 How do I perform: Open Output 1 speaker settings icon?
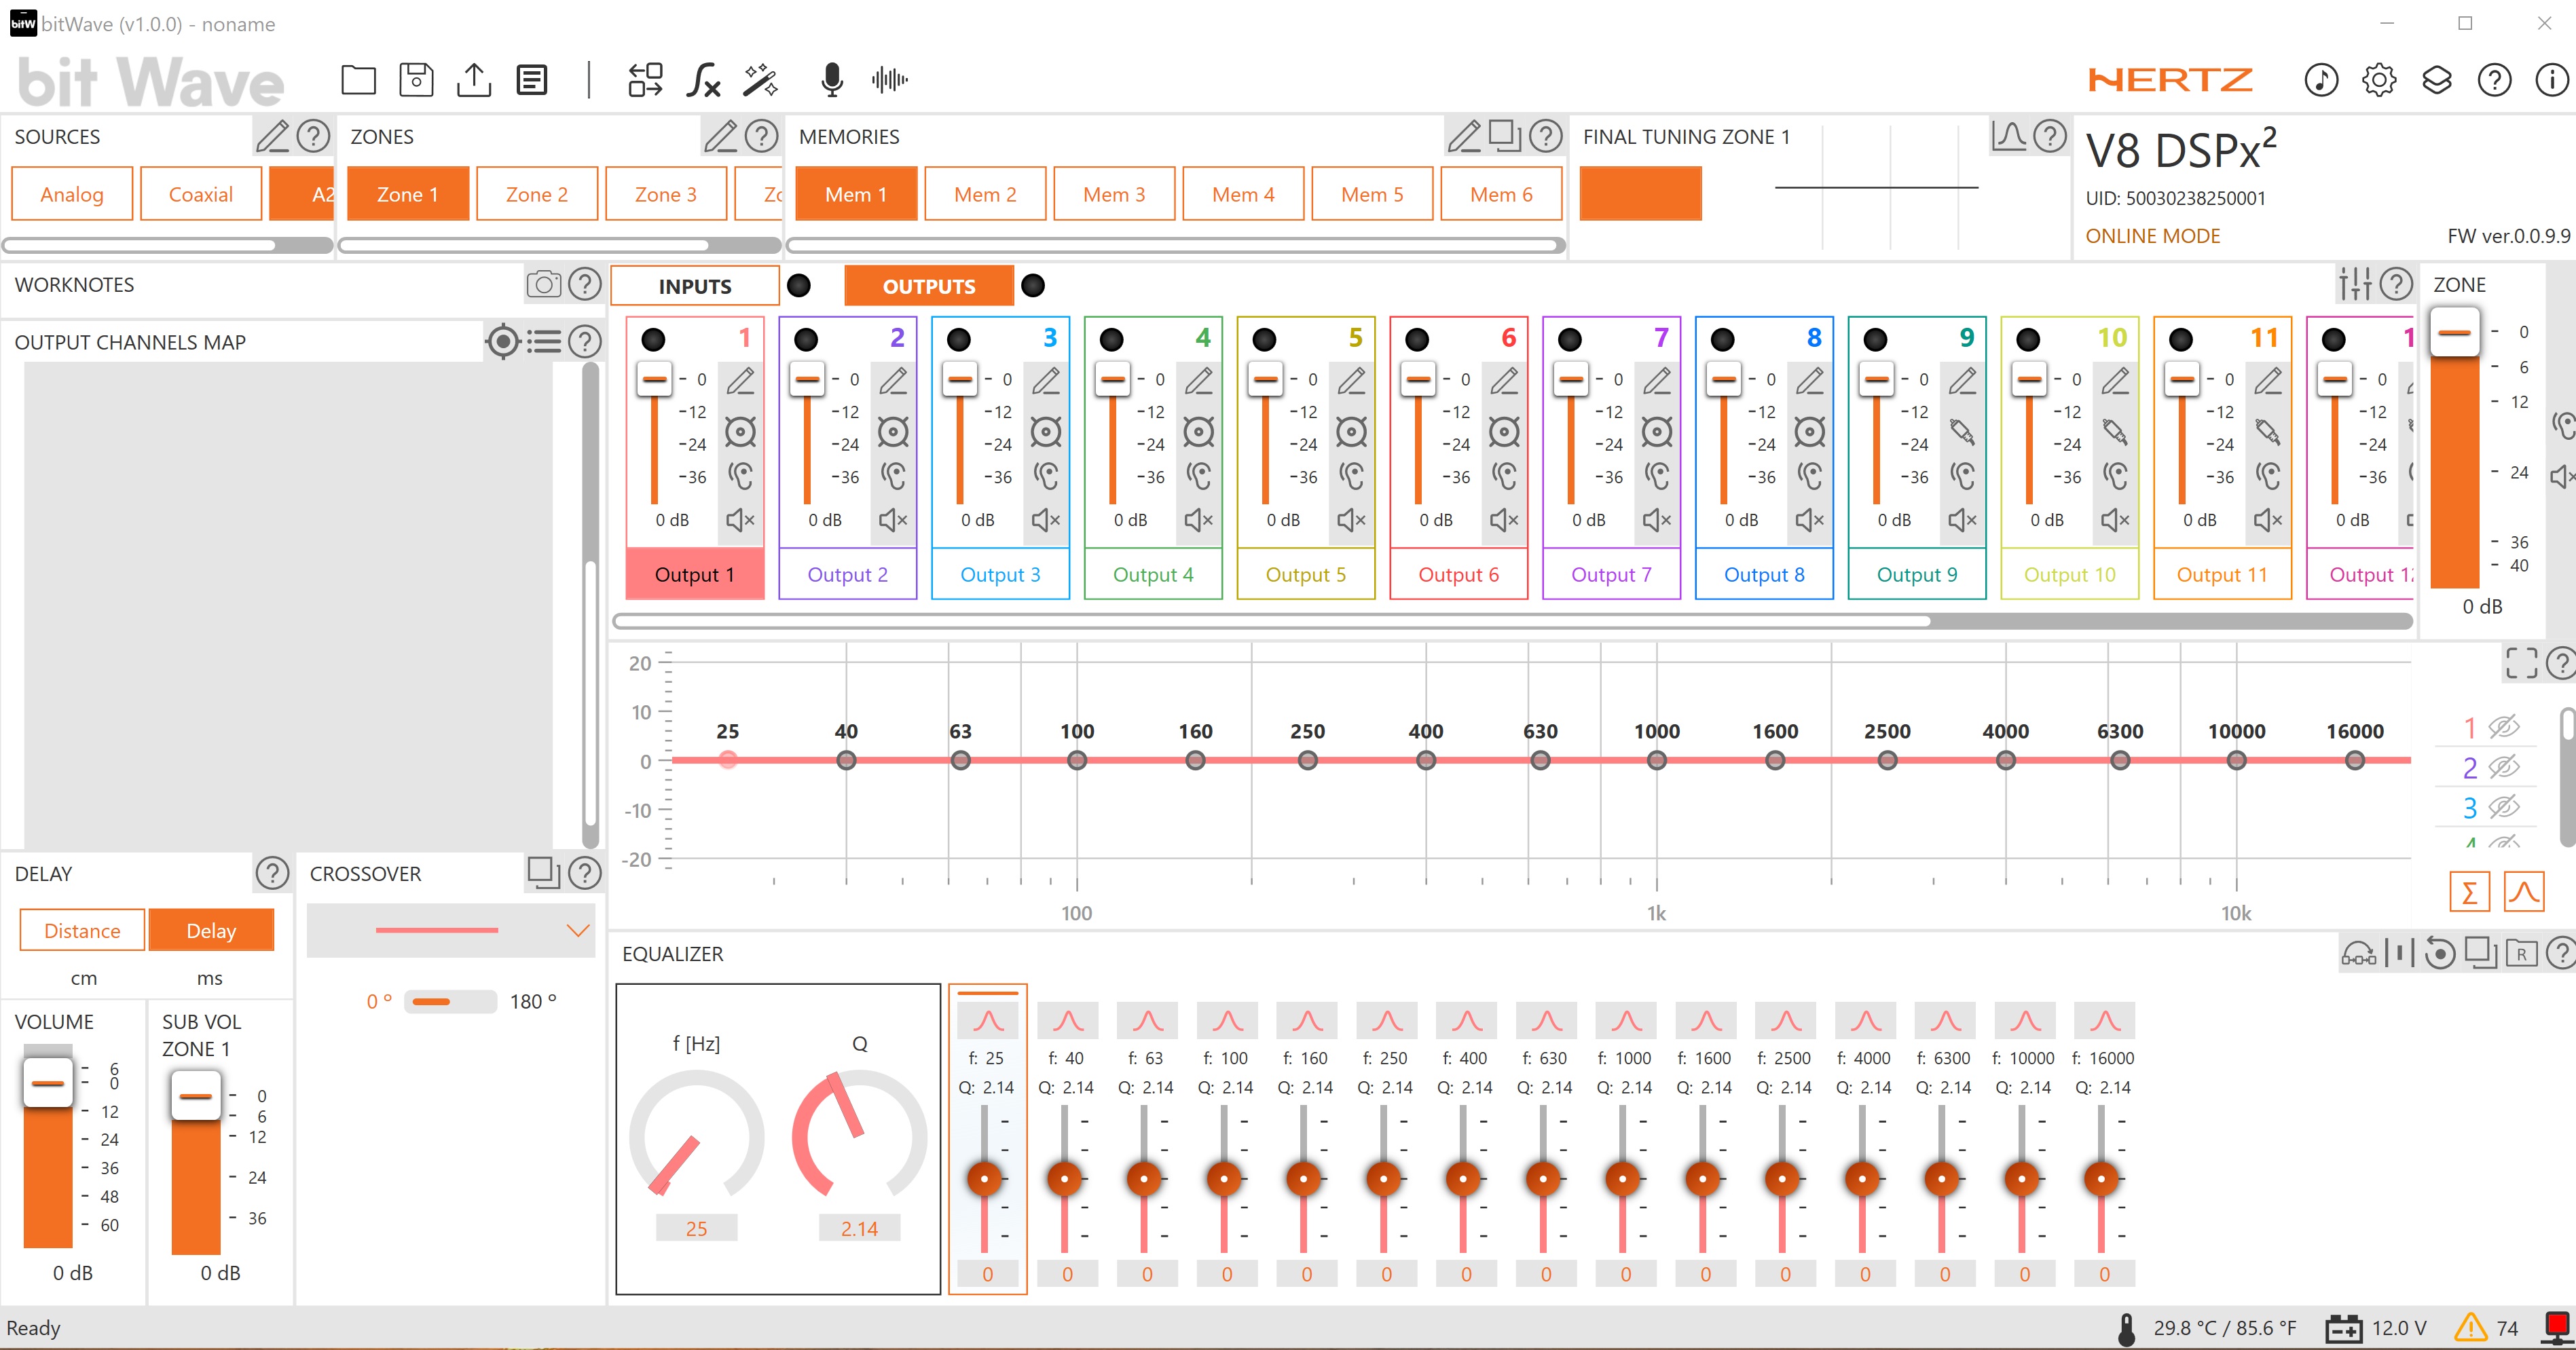(x=740, y=432)
